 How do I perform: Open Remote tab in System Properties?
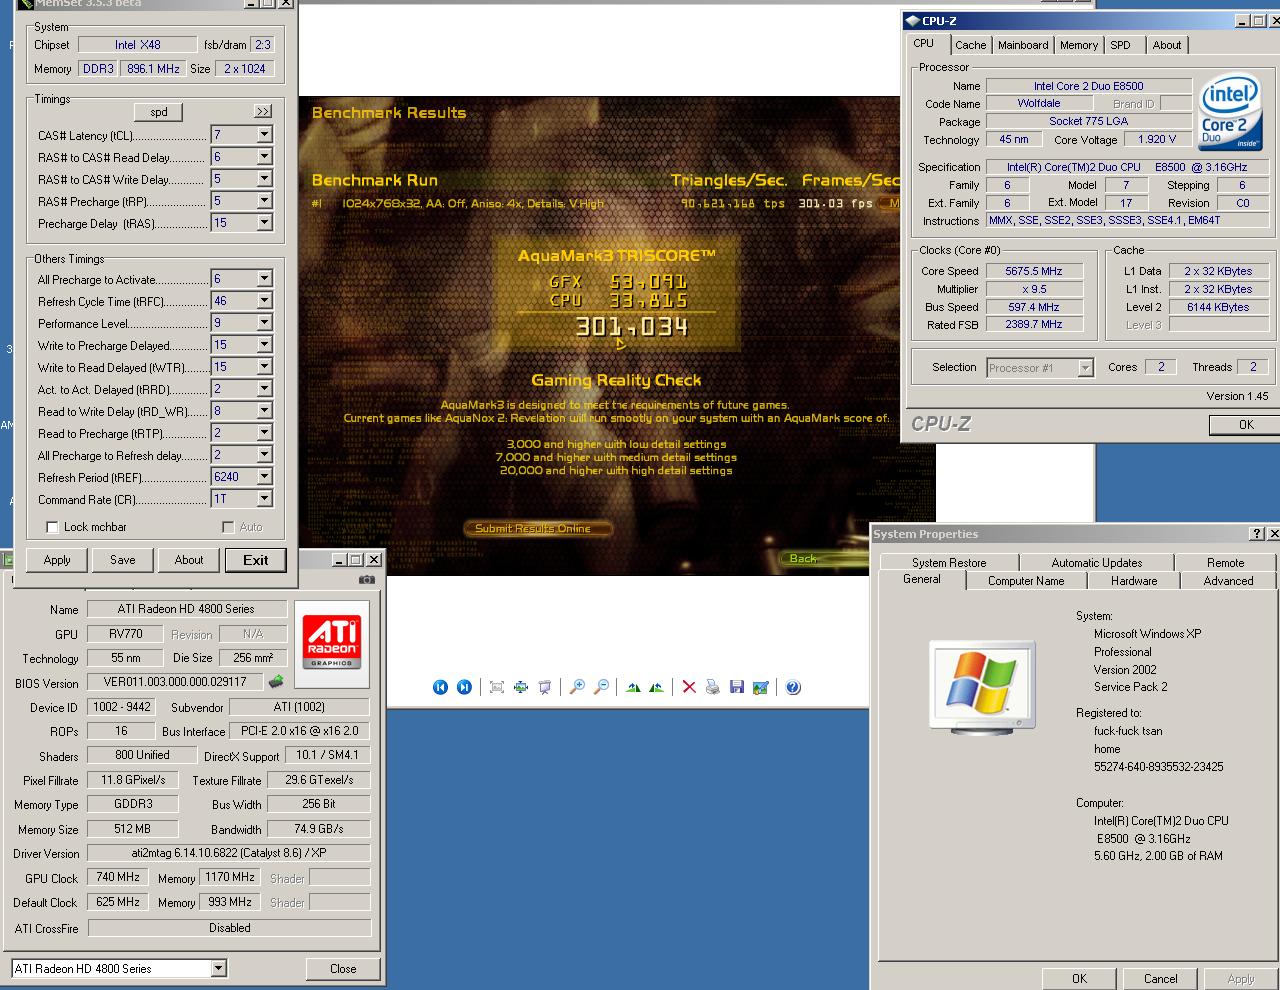tap(1225, 563)
